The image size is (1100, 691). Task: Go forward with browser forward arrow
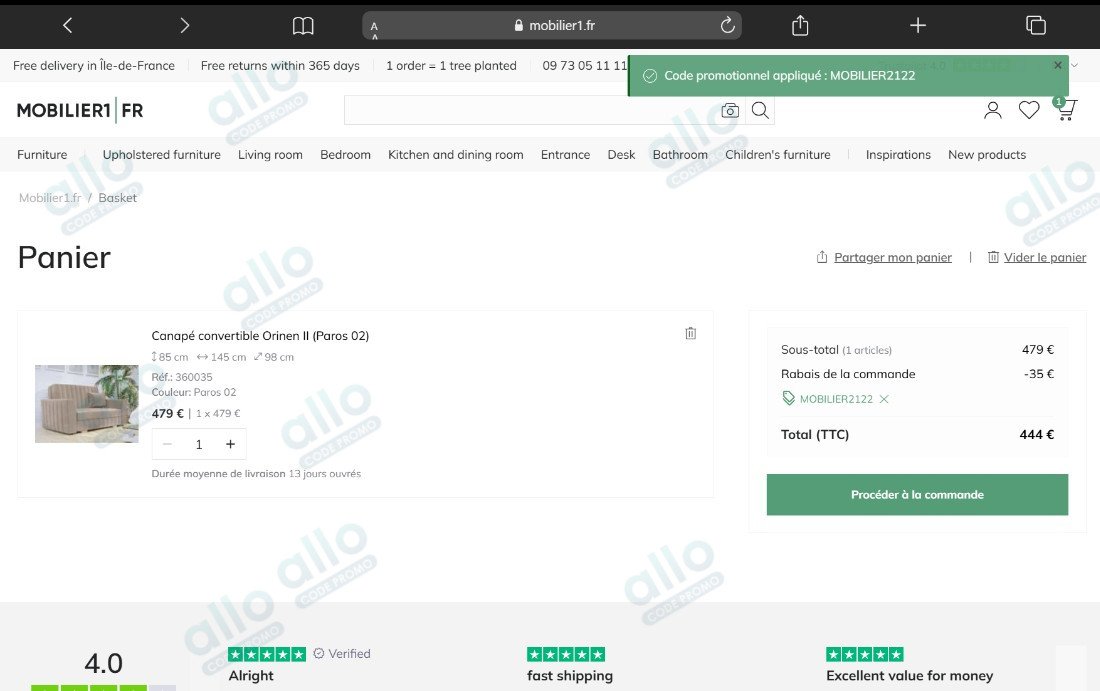click(x=185, y=25)
